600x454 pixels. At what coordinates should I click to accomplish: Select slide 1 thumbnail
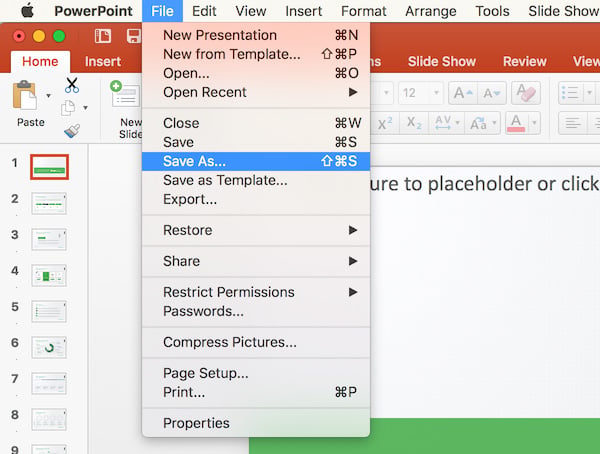pyautogui.click(x=49, y=167)
